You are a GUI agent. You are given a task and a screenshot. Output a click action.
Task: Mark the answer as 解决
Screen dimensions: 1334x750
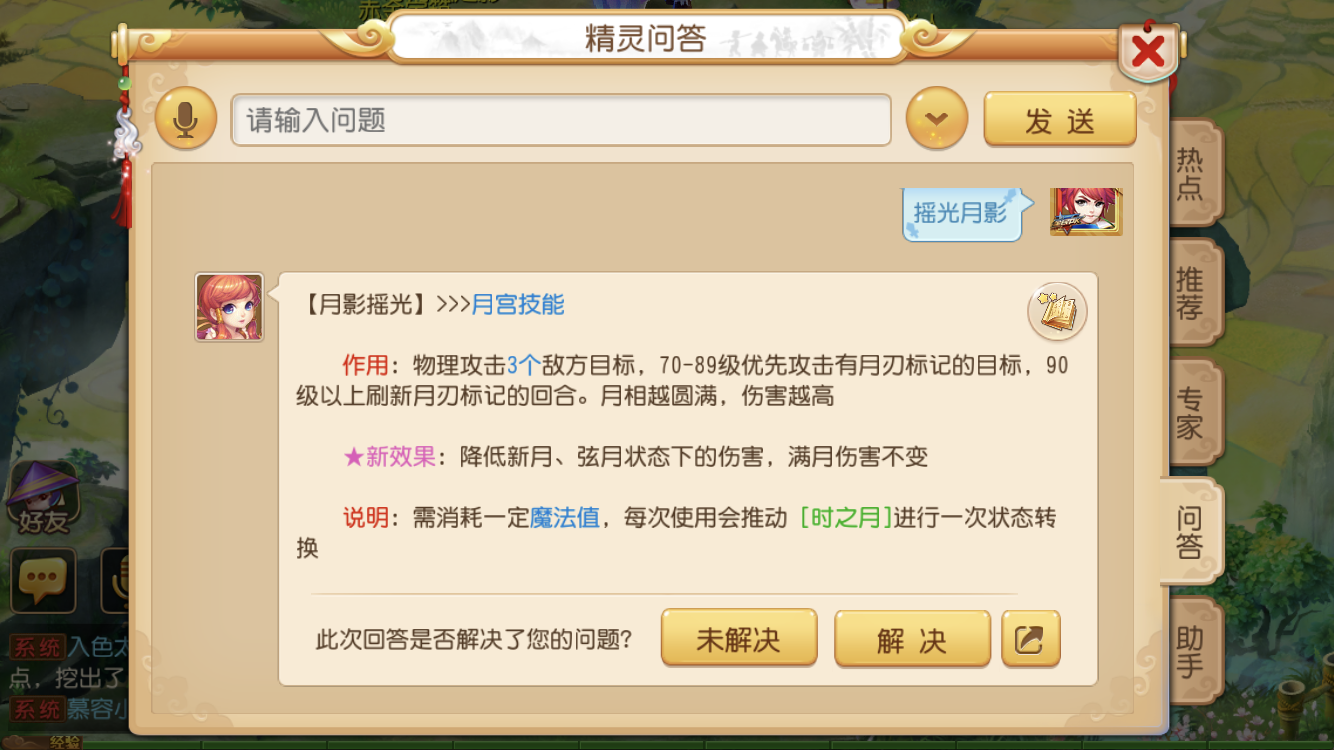pyautogui.click(x=912, y=640)
